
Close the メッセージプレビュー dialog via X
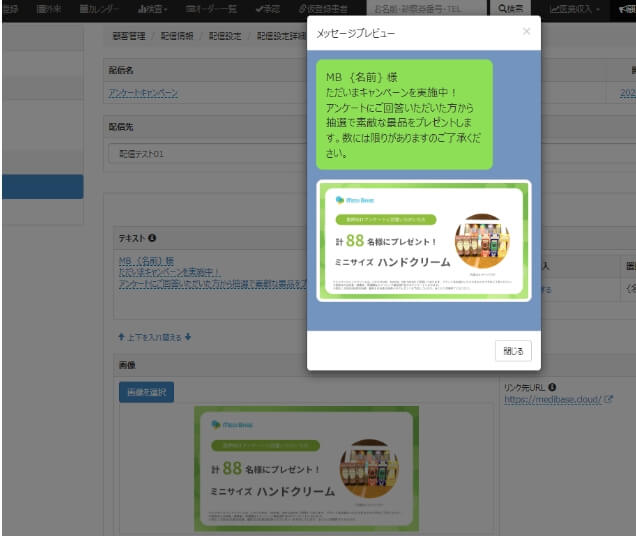coord(526,31)
